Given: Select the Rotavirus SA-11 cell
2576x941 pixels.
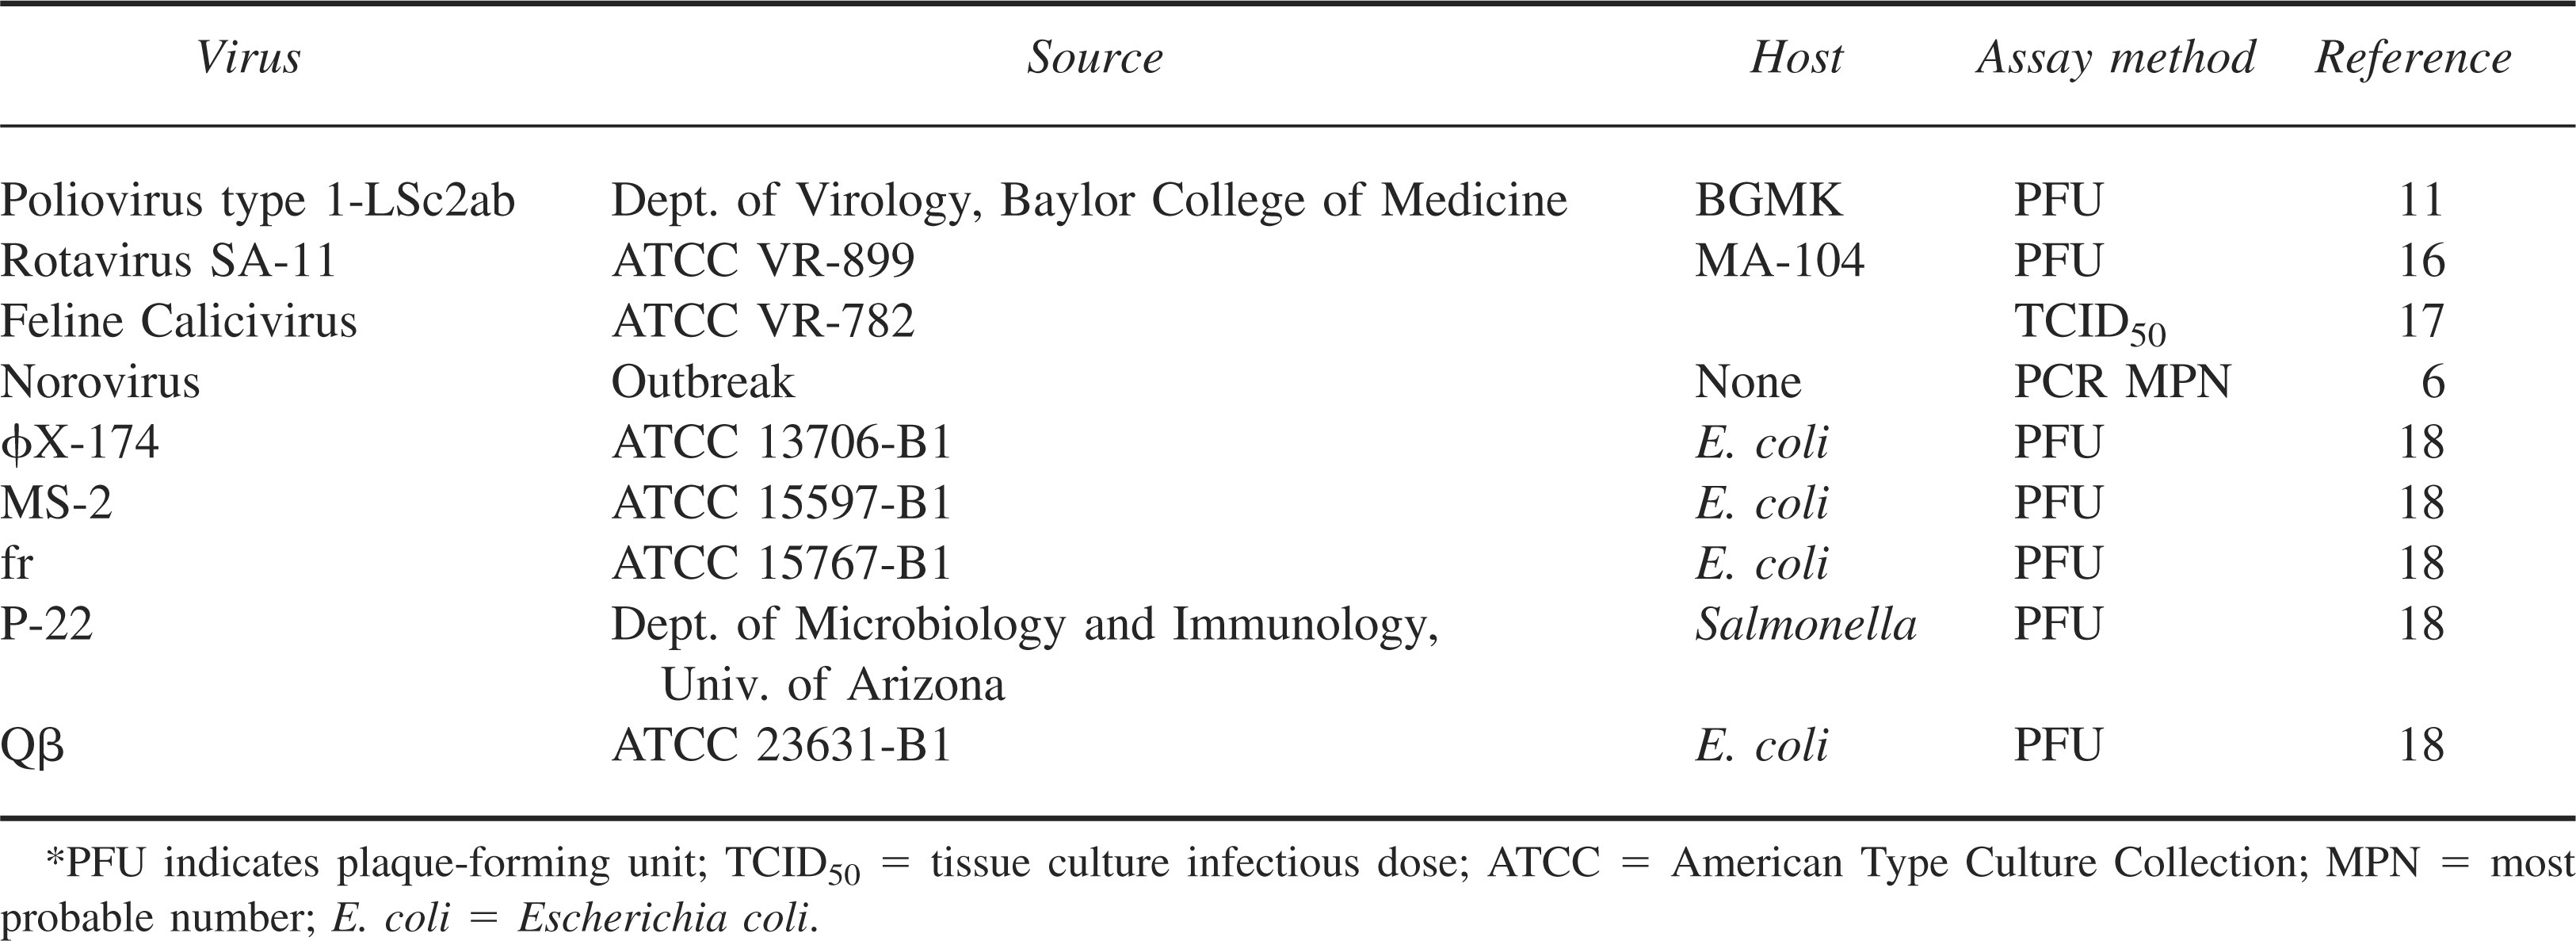Looking at the screenshot, I should (x=169, y=261).
